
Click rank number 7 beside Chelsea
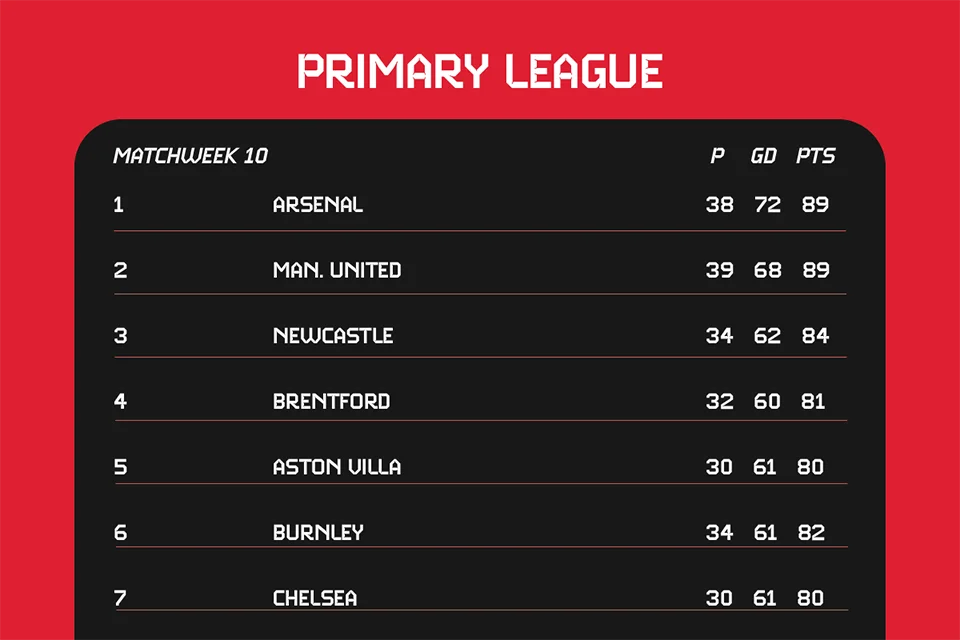pyautogui.click(x=120, y=599)
